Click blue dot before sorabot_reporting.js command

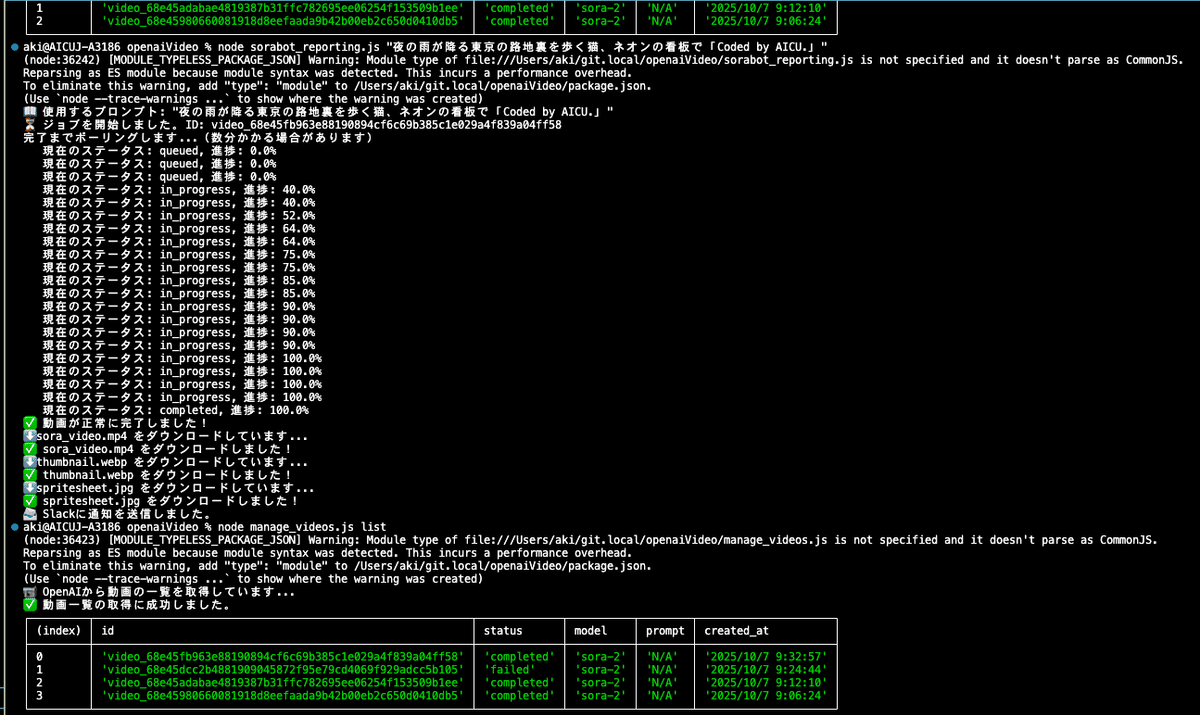pos(14,48)
